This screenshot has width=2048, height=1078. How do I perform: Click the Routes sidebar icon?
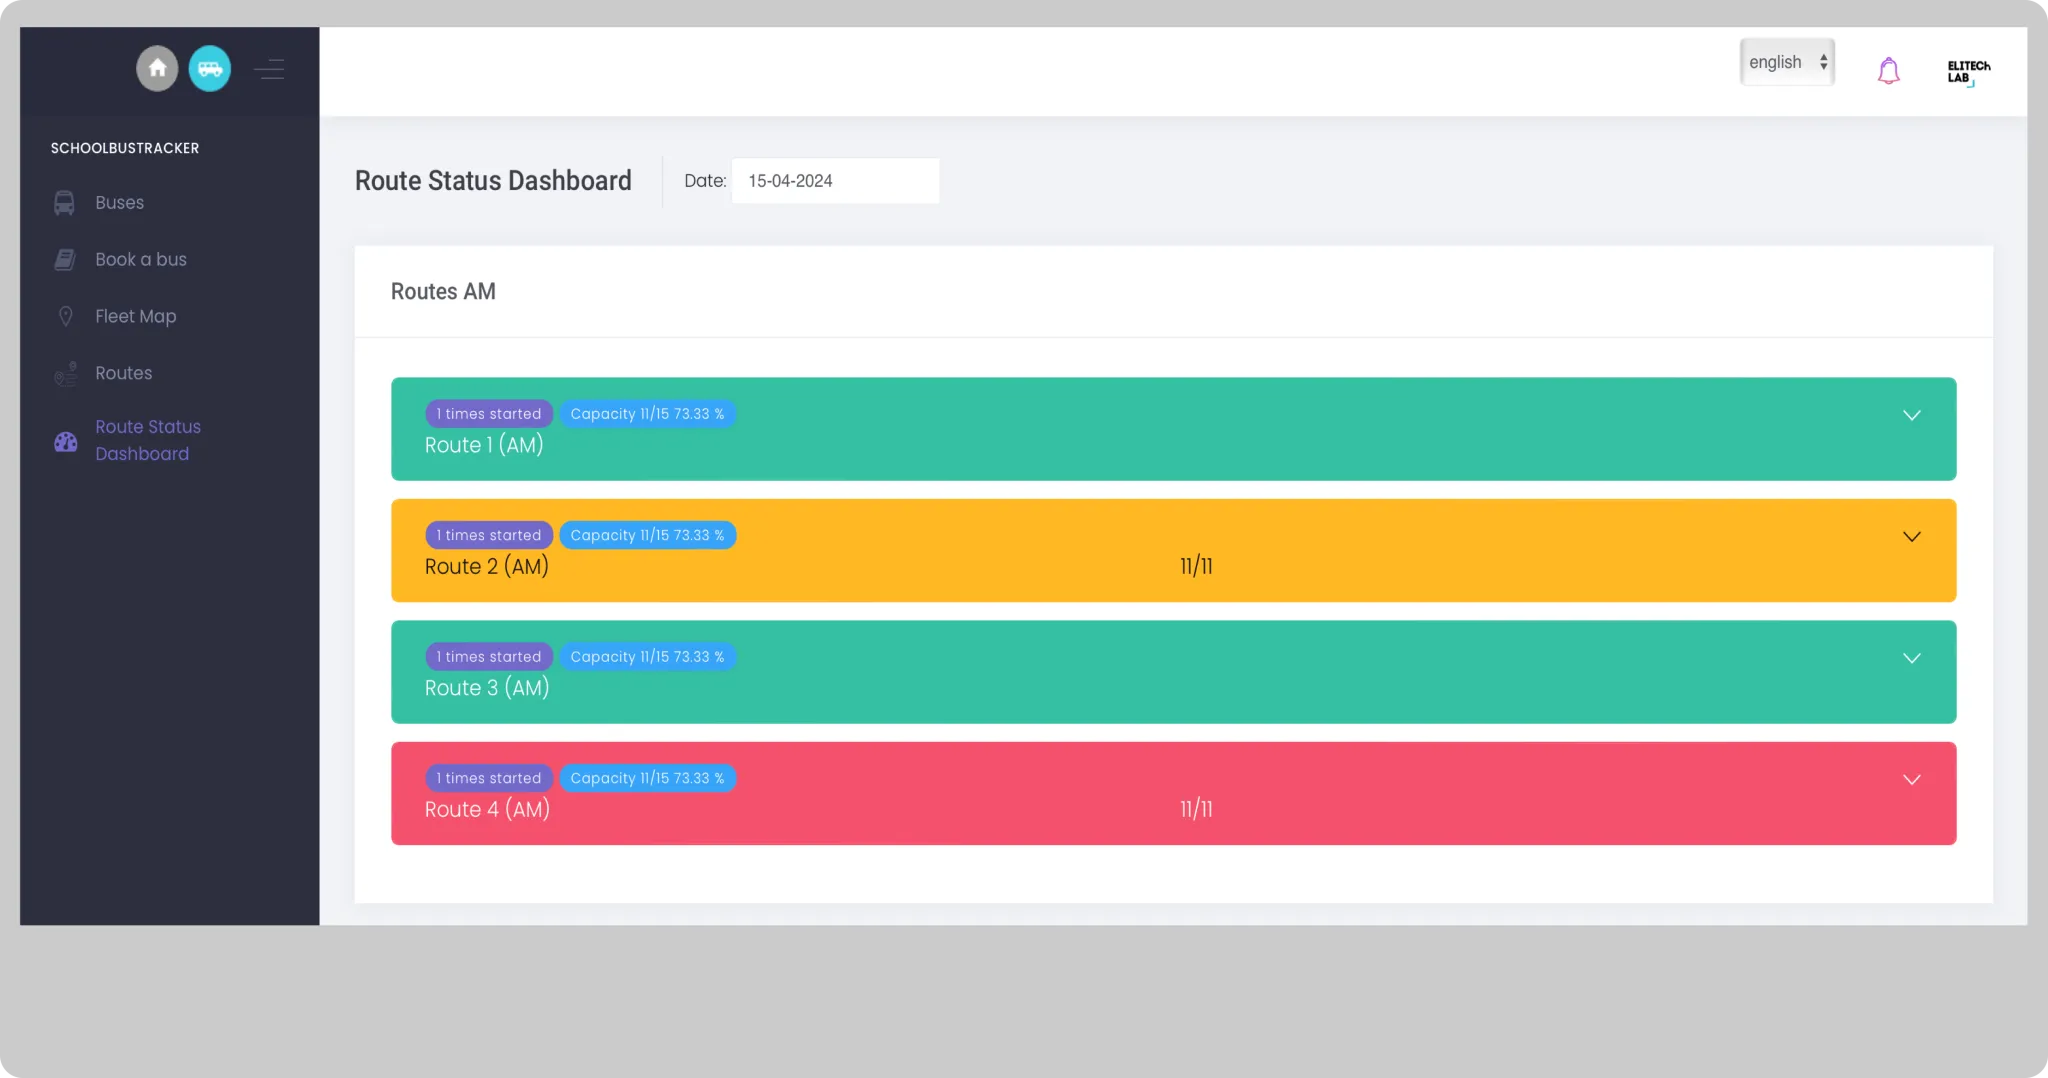[x=66, y=374]
